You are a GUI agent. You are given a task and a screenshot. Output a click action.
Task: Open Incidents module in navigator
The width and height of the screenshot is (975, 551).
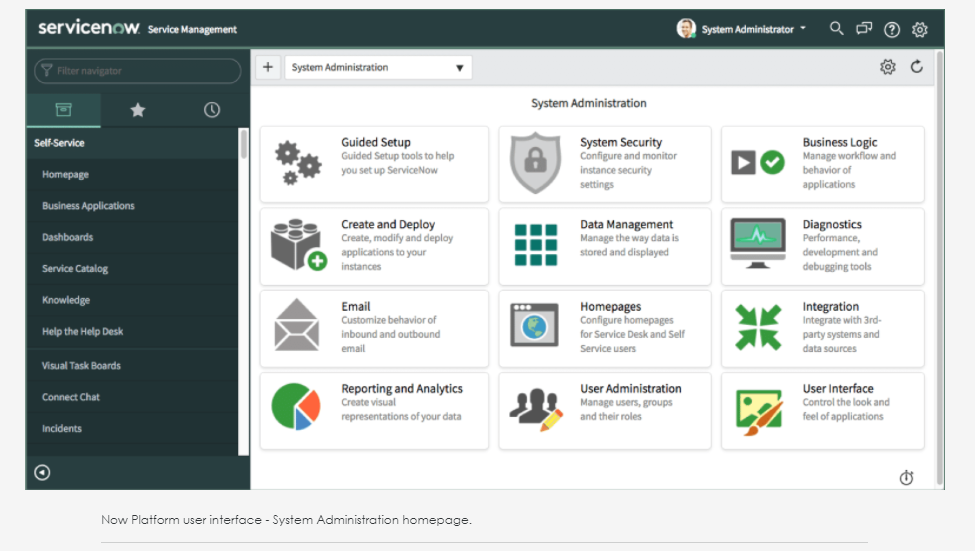pos(62,428)
